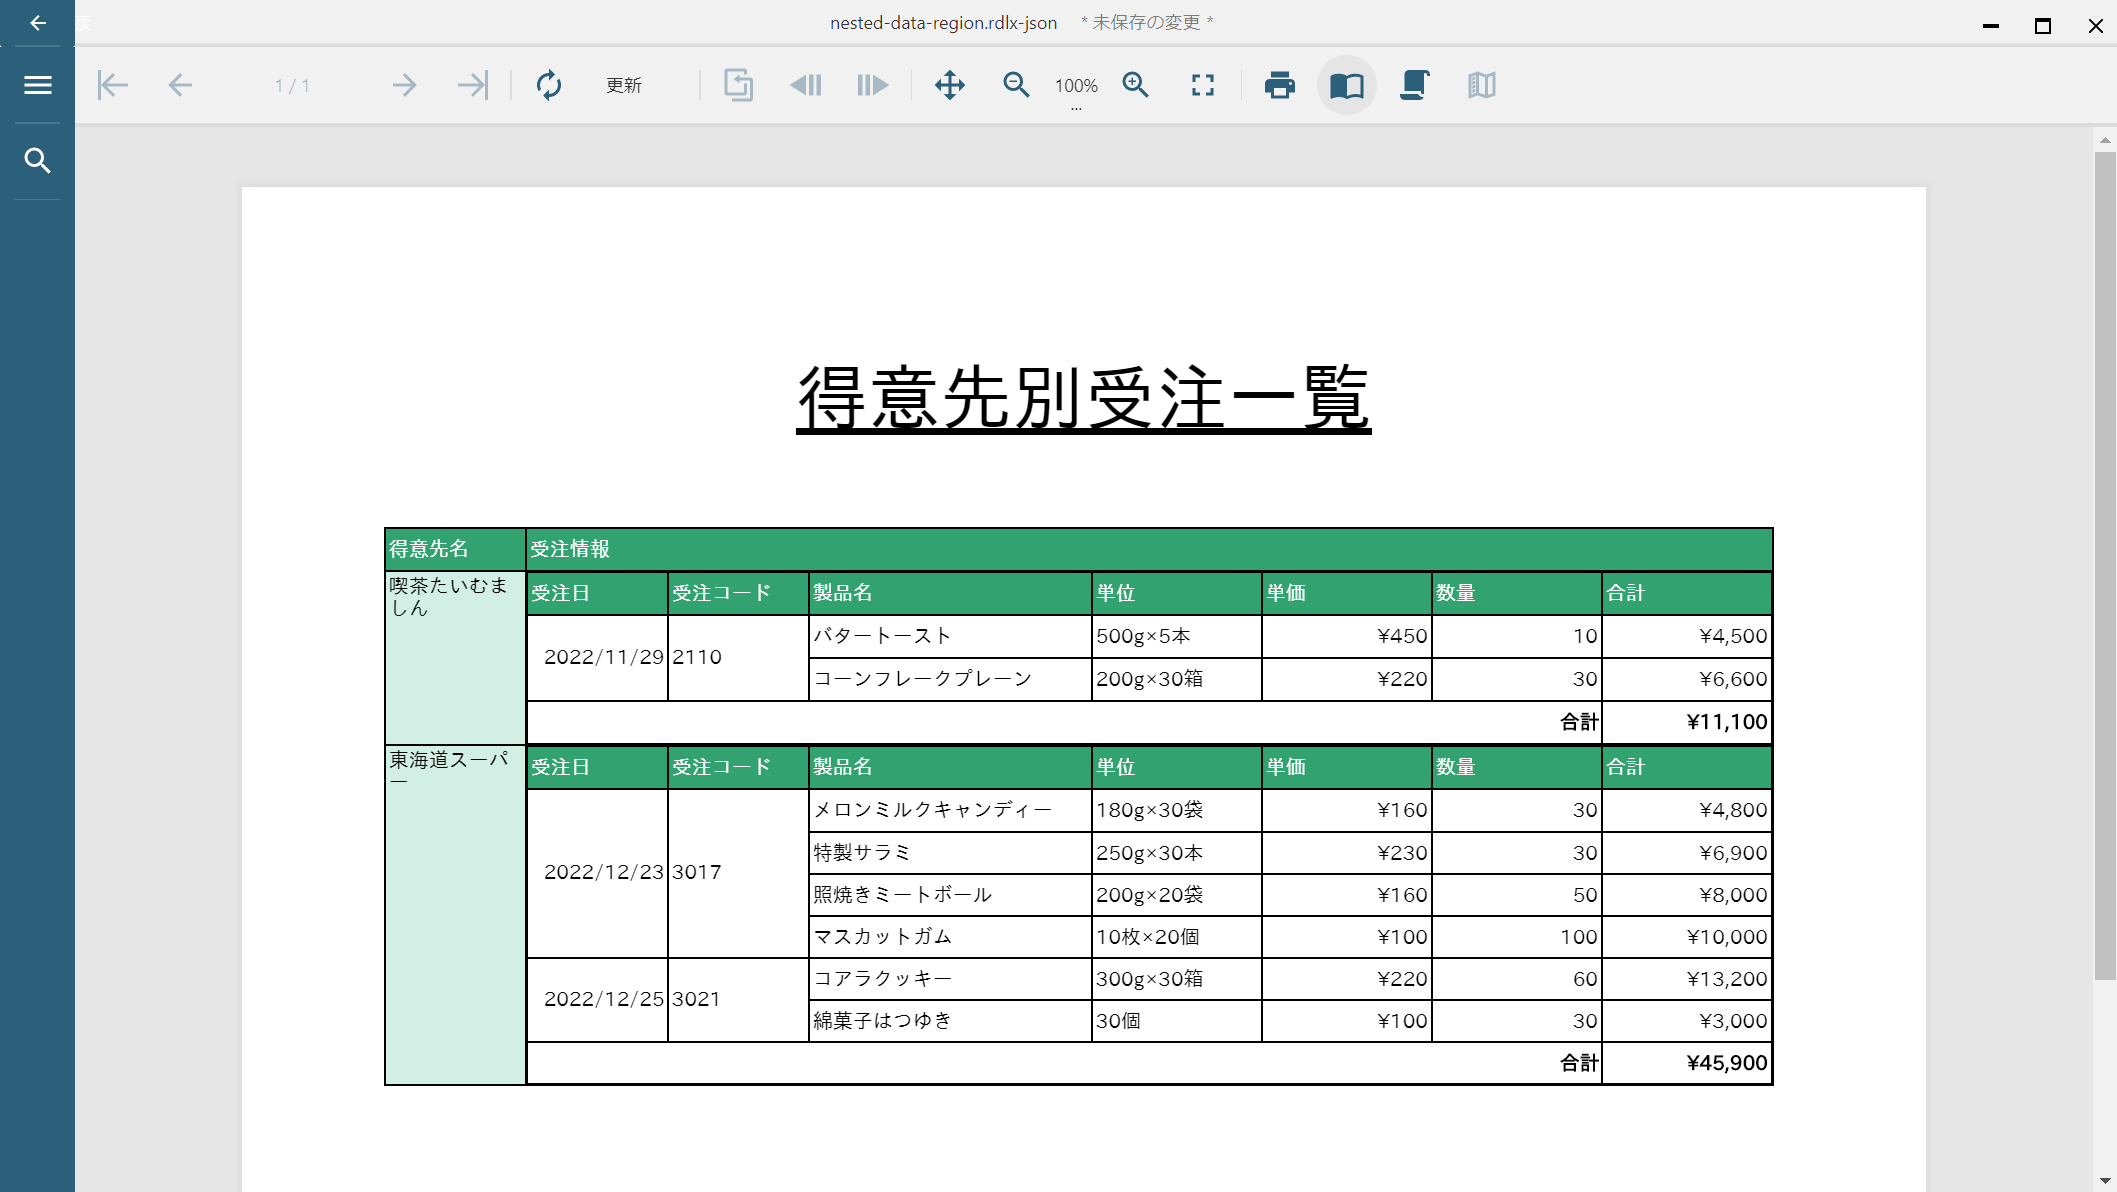Click history back icon
2117x1192 pixels.
coord(805,85)
